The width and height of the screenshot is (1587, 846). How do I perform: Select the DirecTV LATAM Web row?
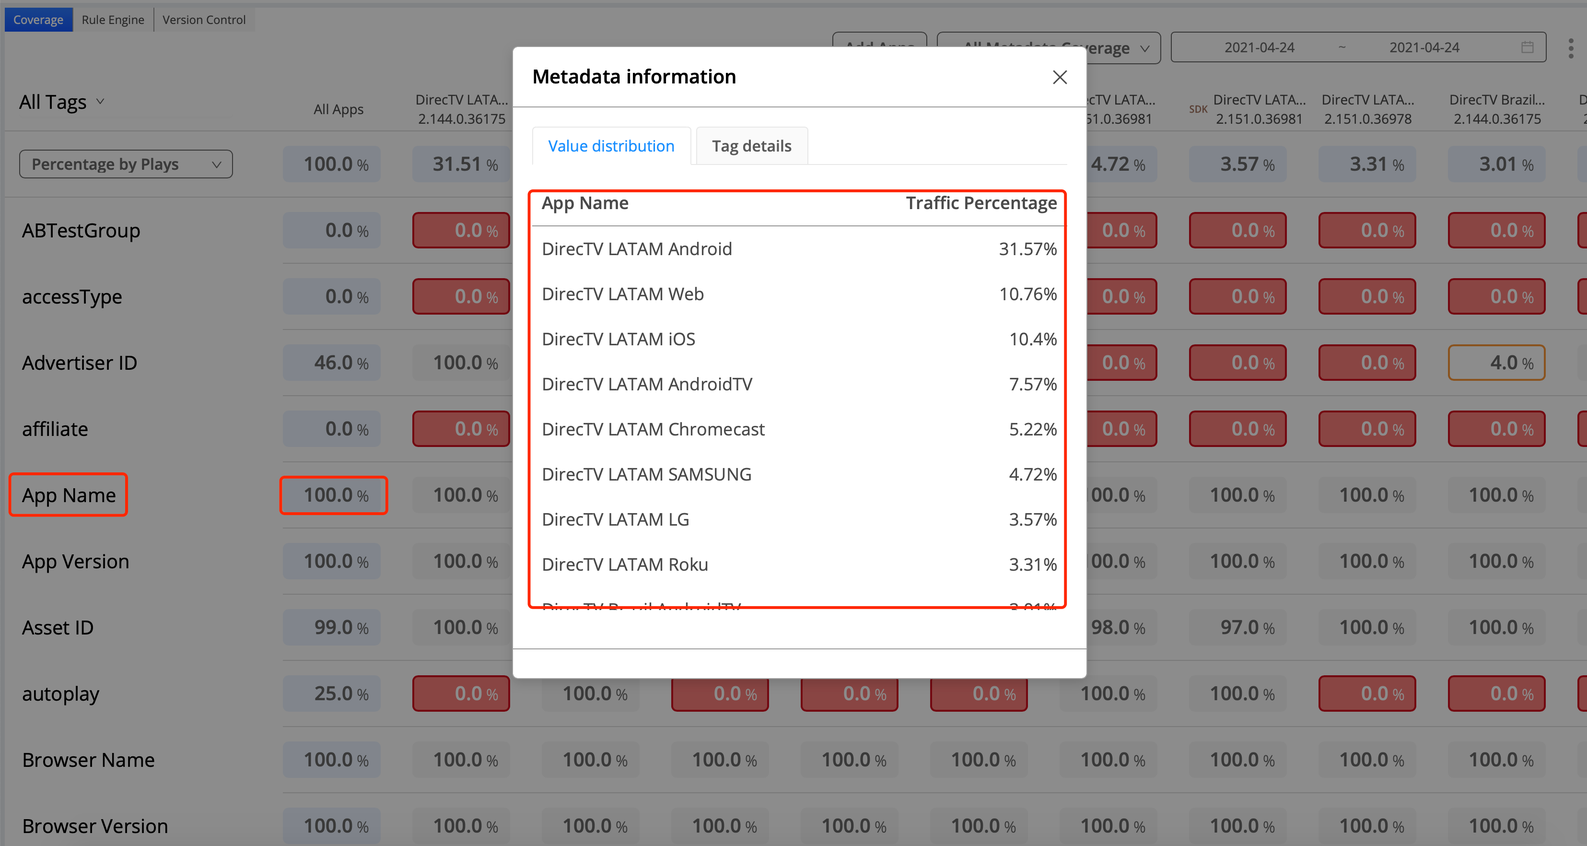(799, 294)
